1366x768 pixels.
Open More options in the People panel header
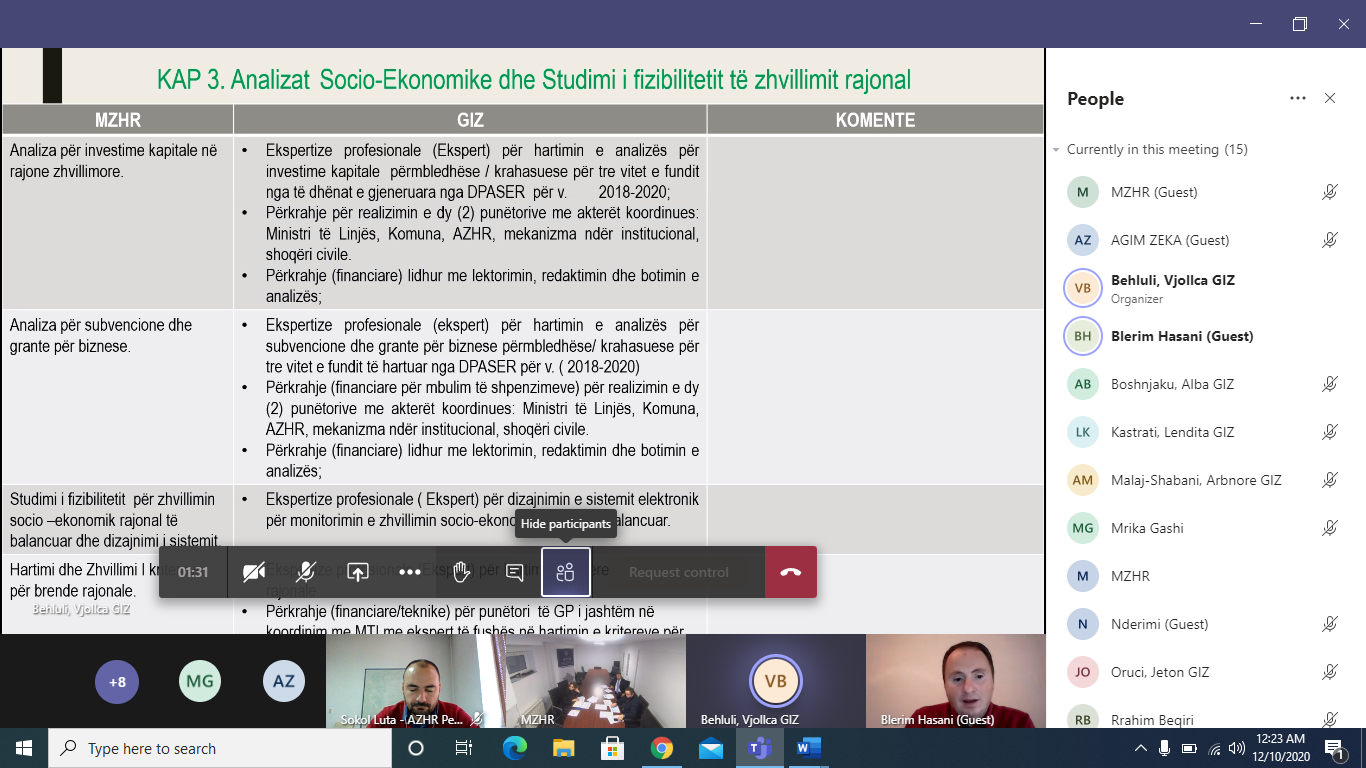[x=1298, y=98]
